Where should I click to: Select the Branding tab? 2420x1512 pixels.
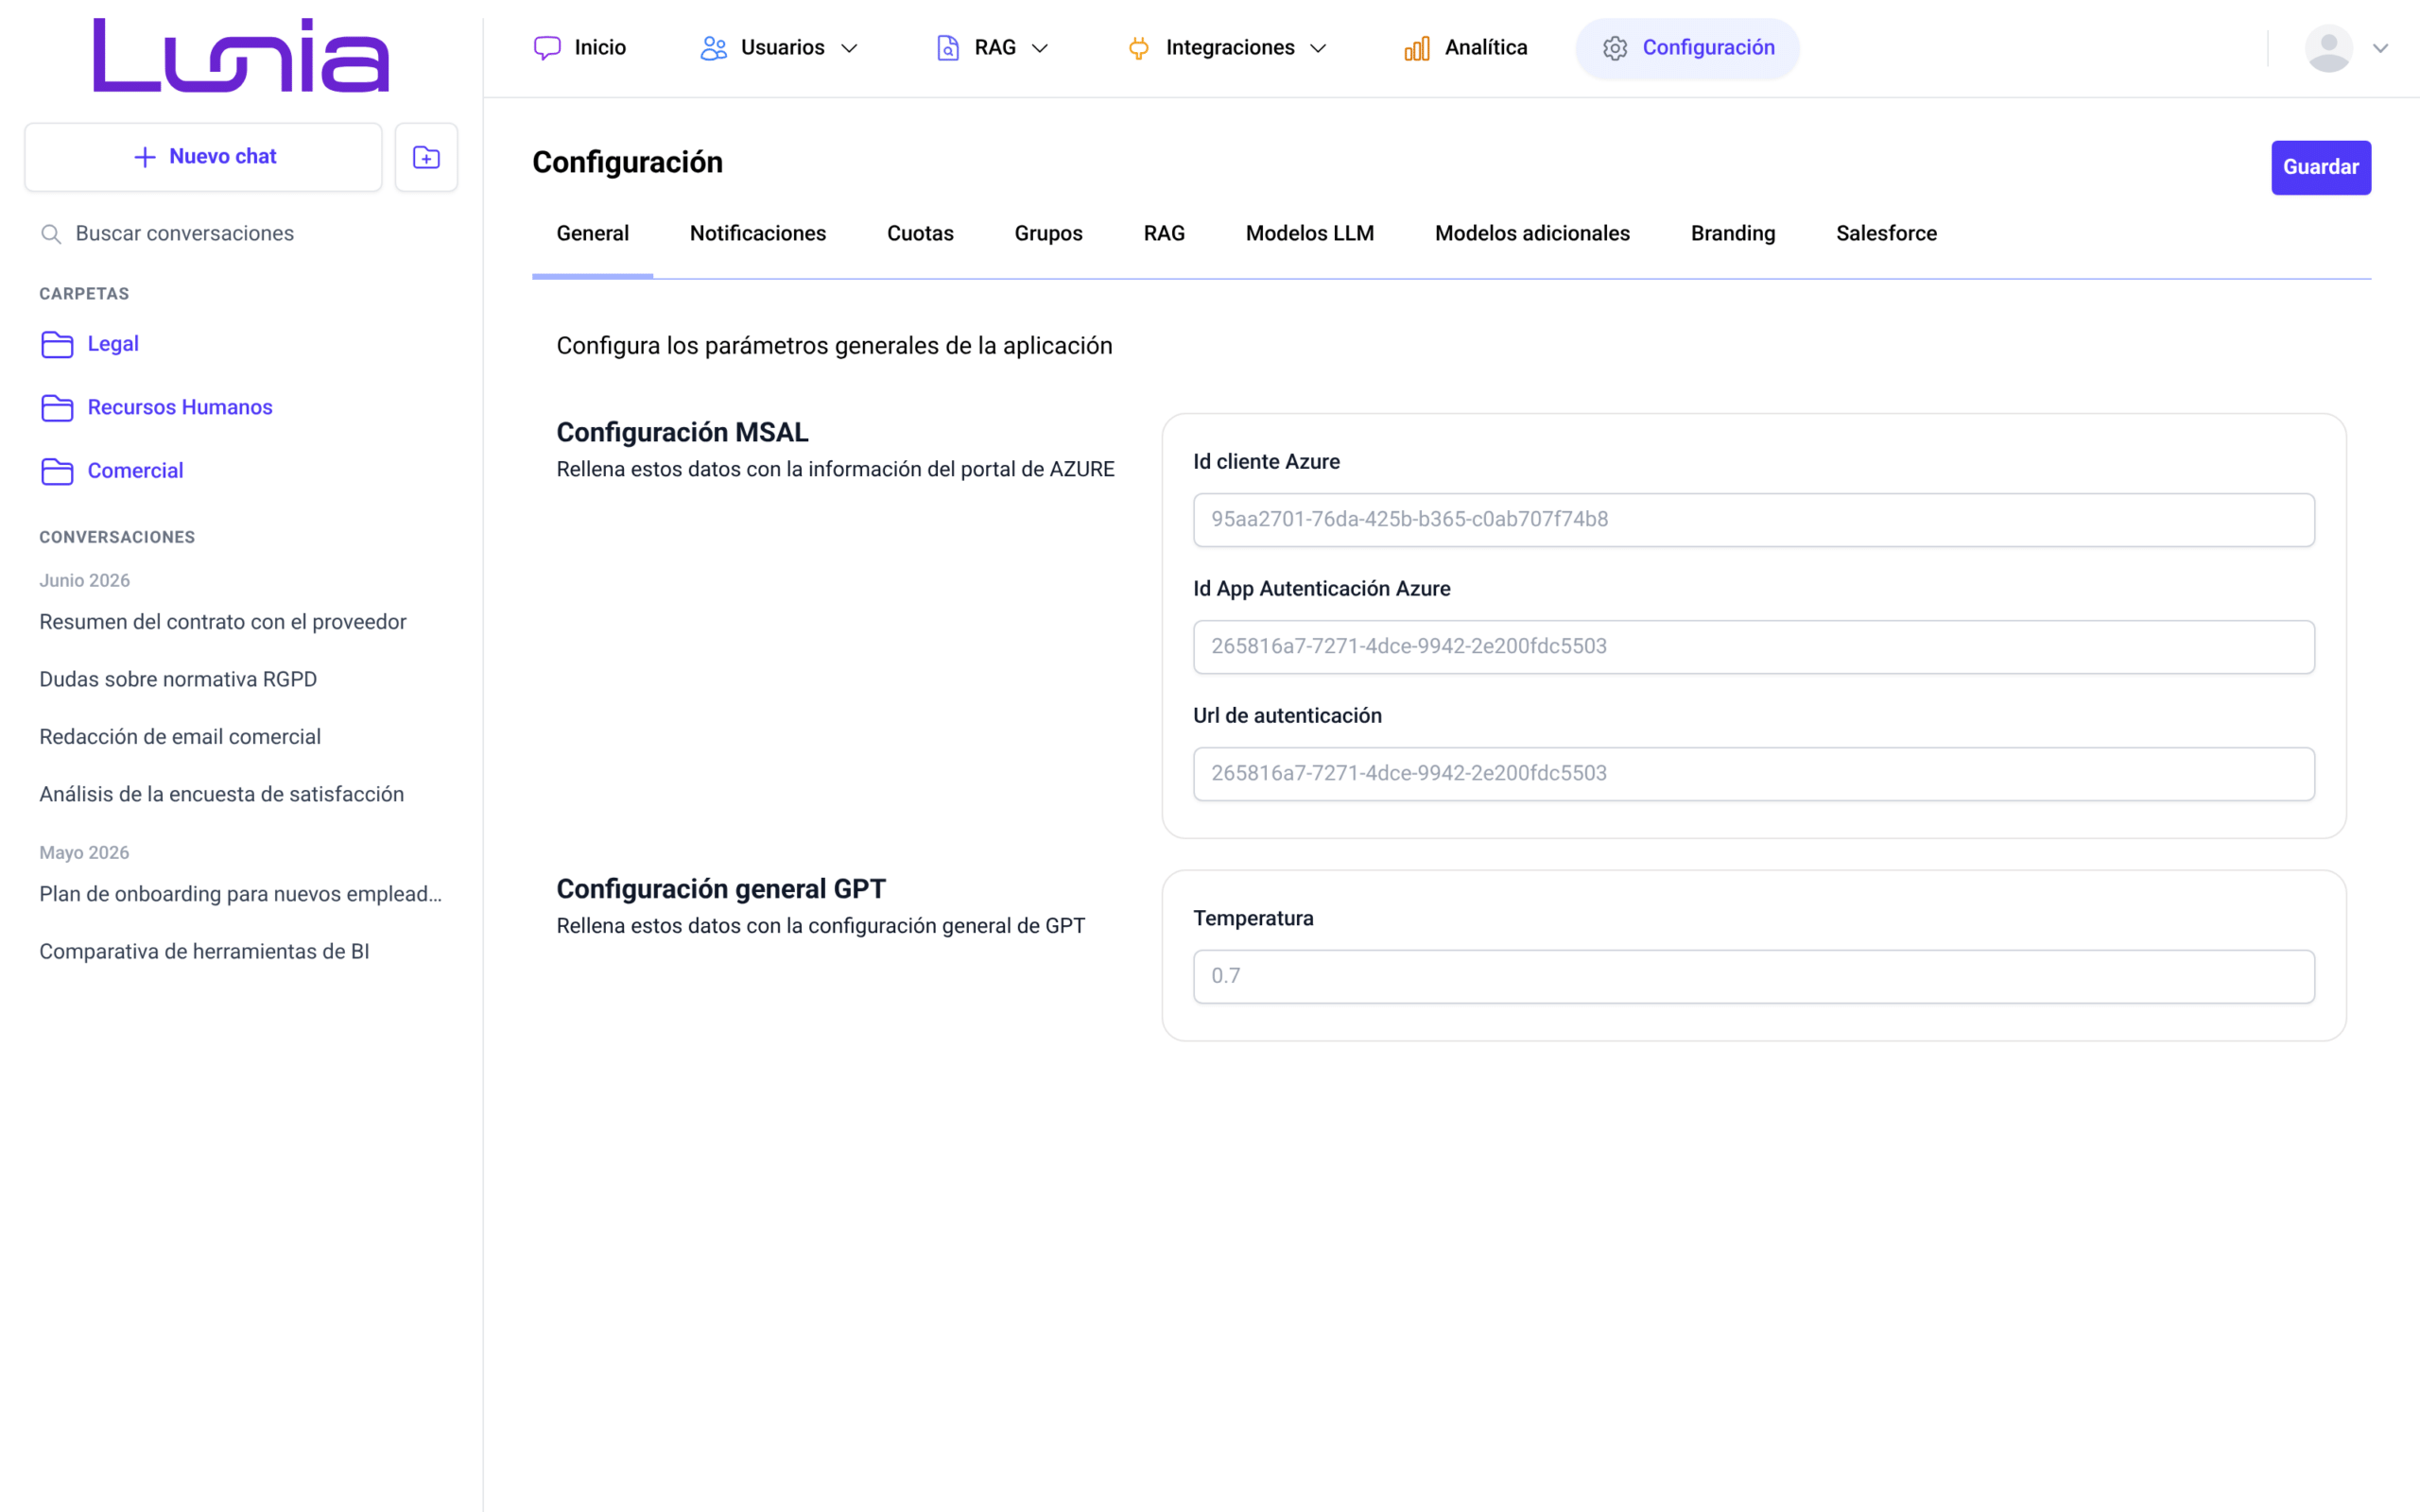click(1733, 234)
